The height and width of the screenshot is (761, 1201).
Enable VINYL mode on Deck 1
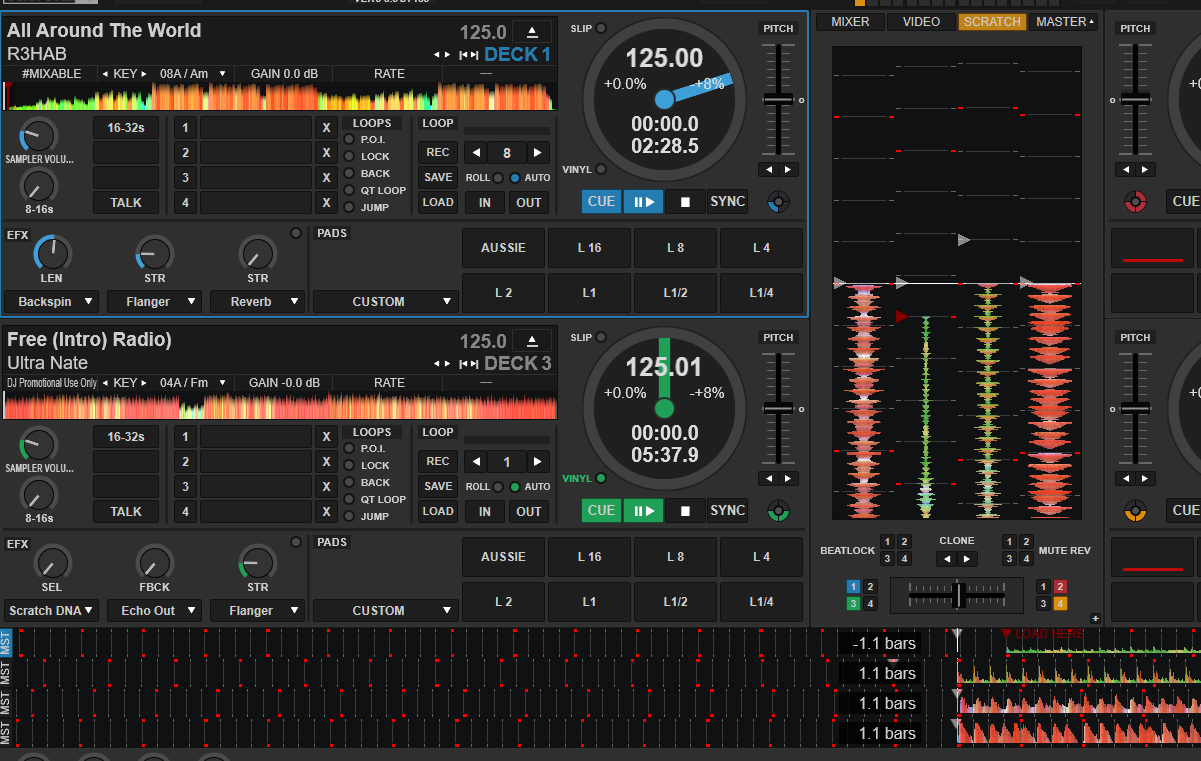601,170
